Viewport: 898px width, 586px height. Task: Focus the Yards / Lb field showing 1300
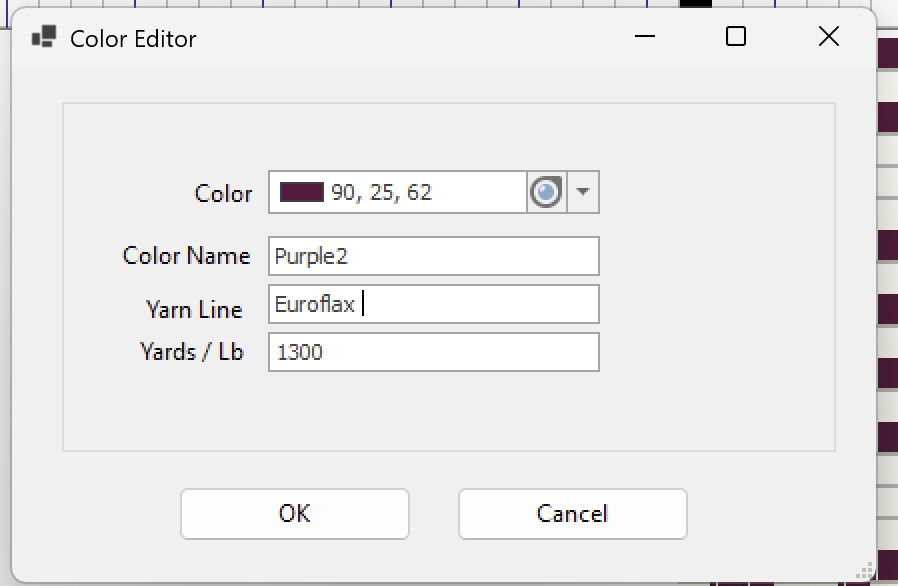pos(433,352)
